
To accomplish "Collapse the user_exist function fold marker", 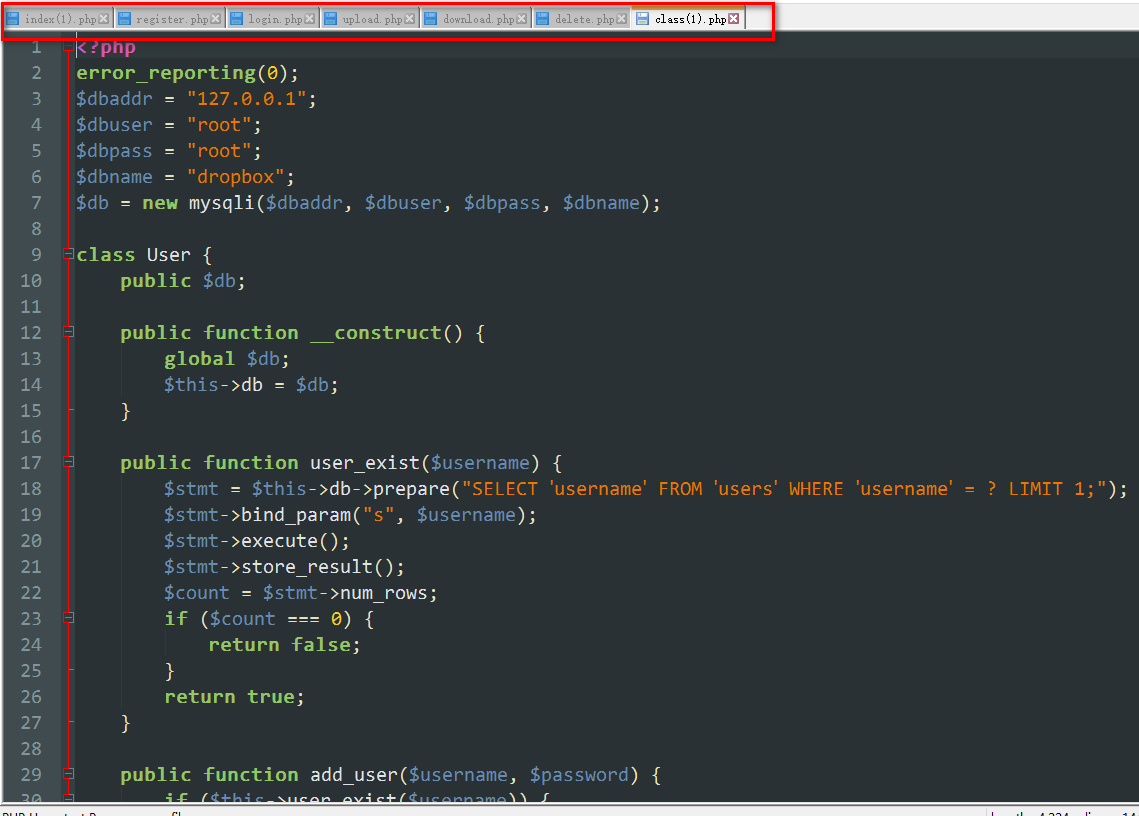I will tap(68, 462).
